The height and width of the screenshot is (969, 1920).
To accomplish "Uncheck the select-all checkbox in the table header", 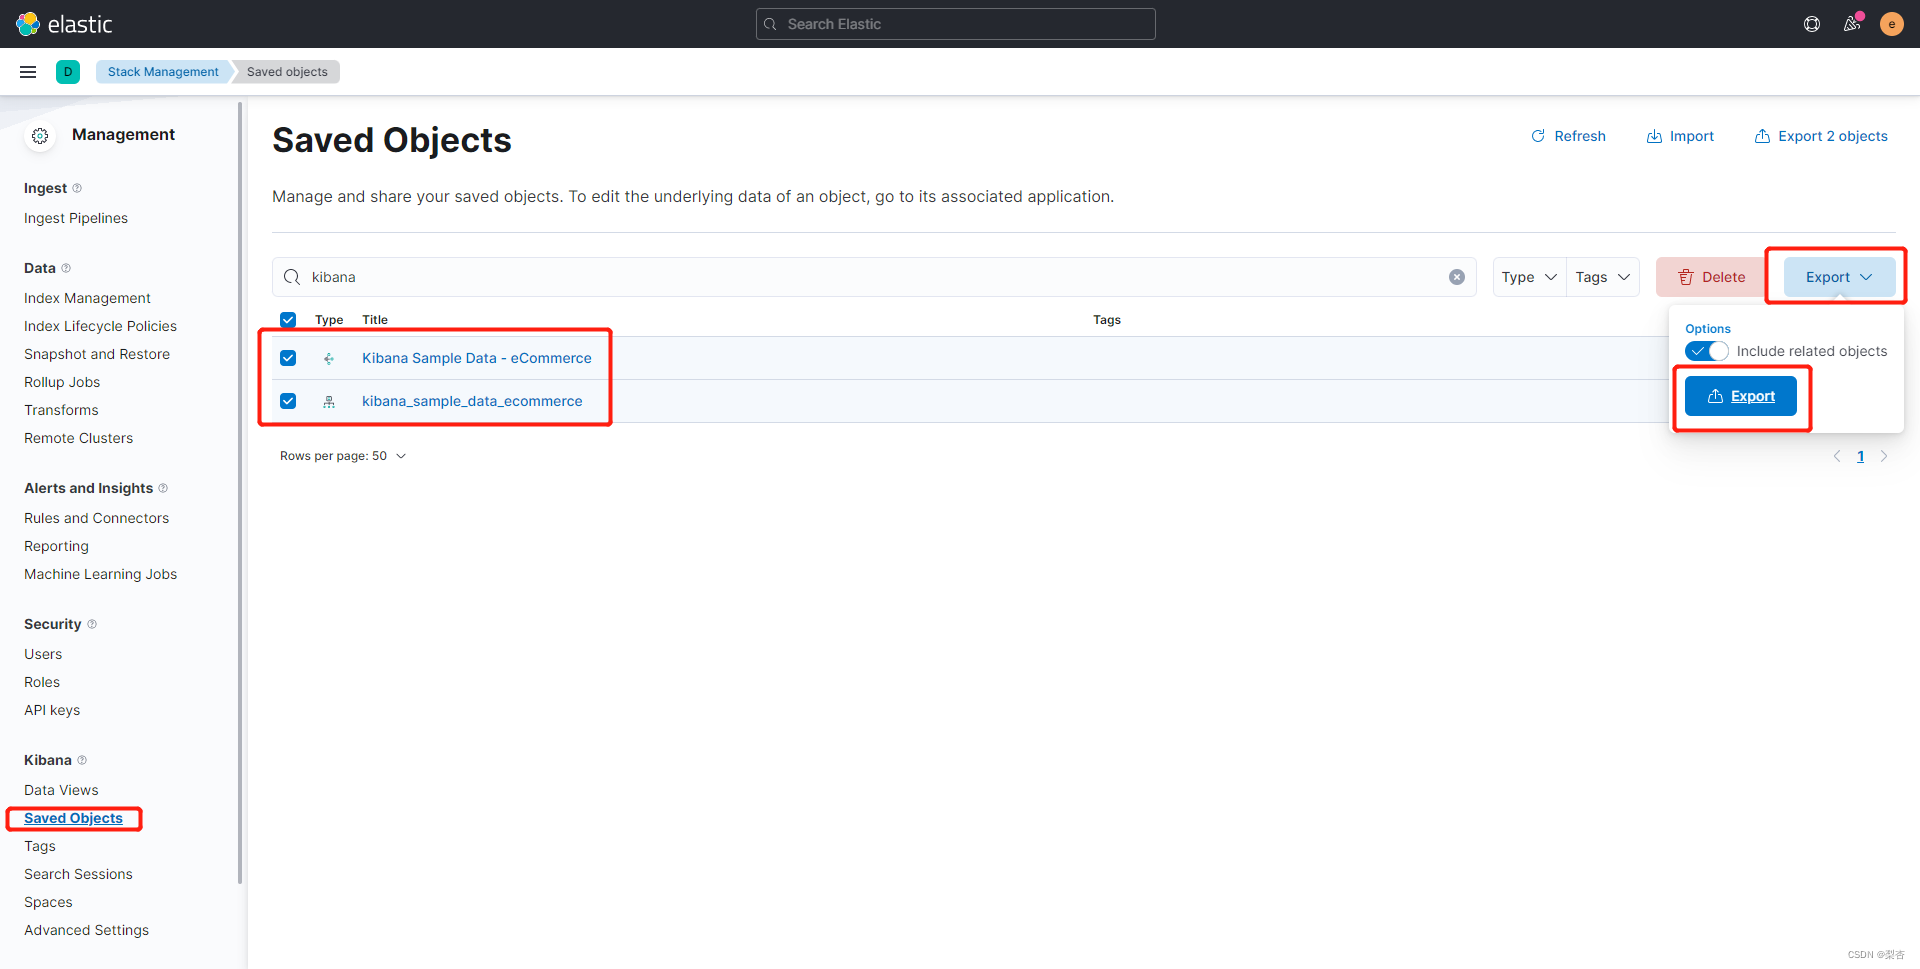I will pos(288,319).
